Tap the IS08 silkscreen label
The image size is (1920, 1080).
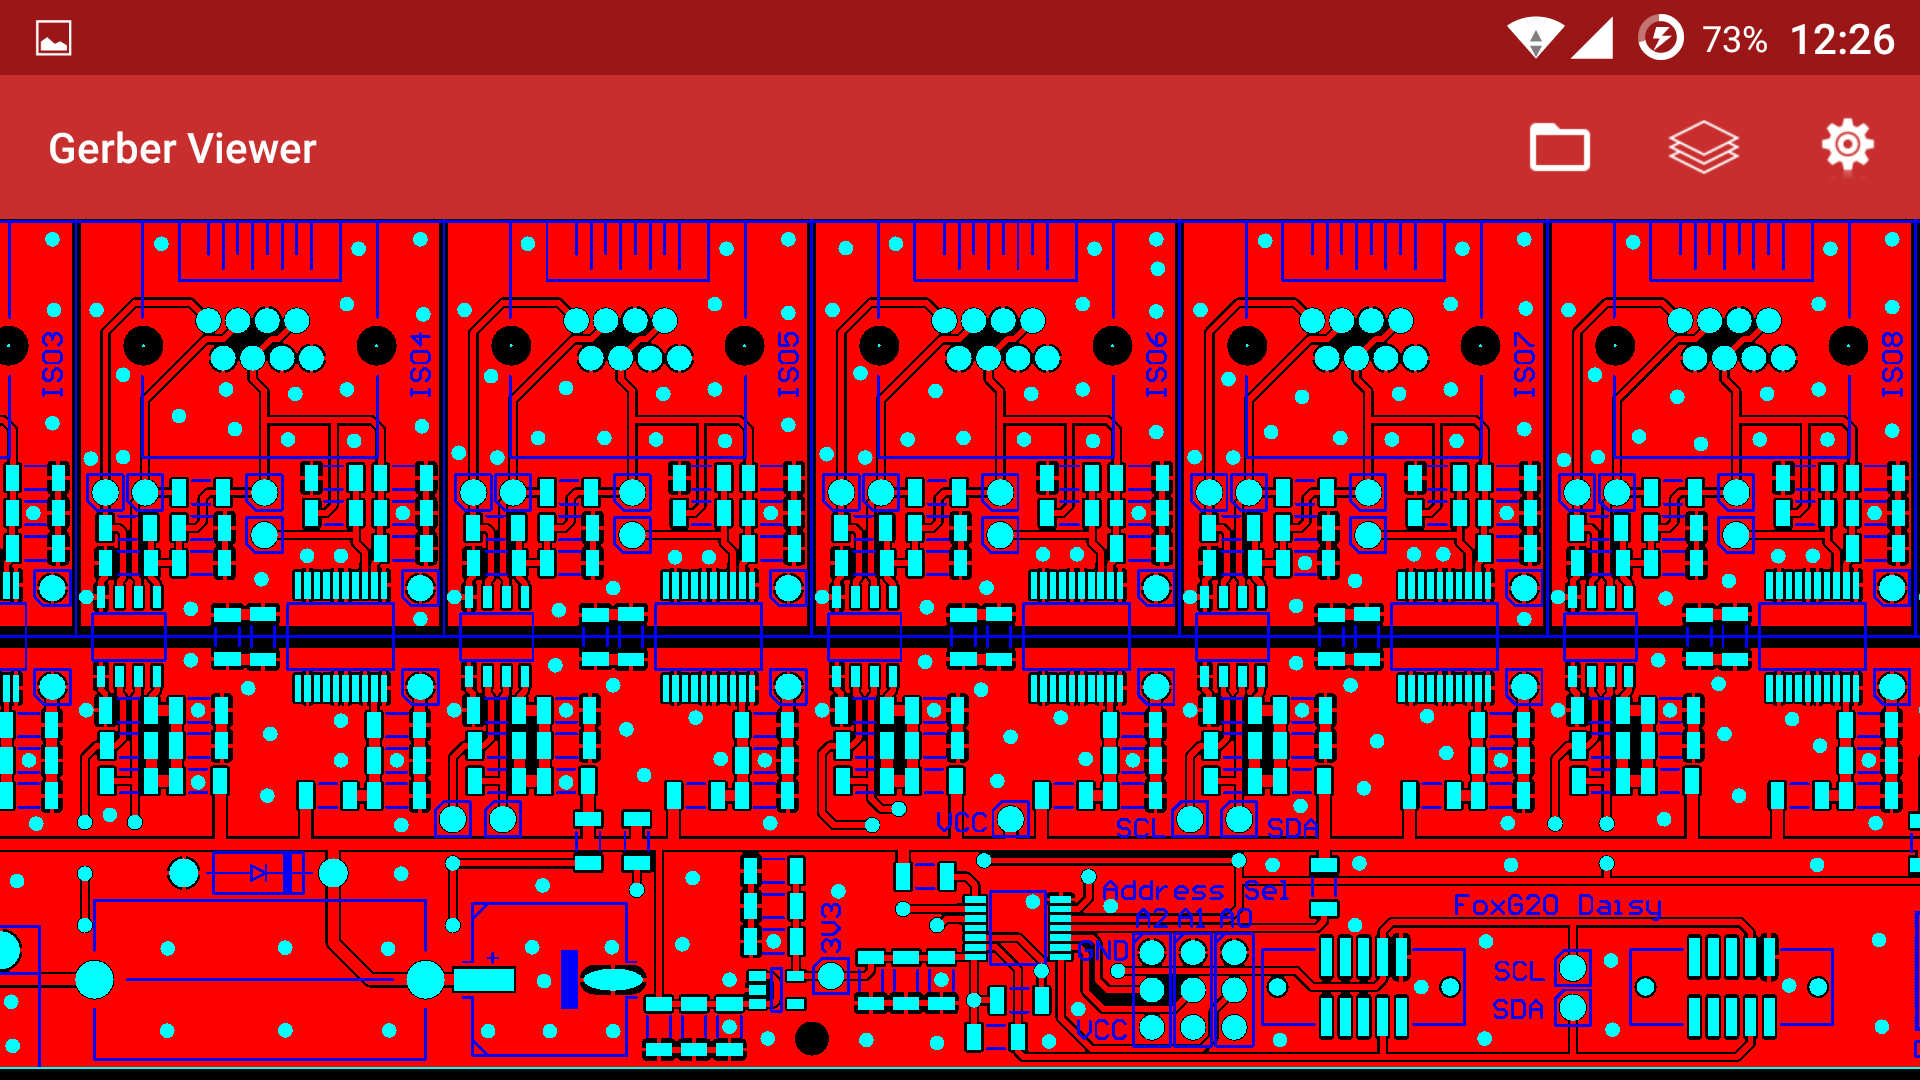click(1893, 364)
